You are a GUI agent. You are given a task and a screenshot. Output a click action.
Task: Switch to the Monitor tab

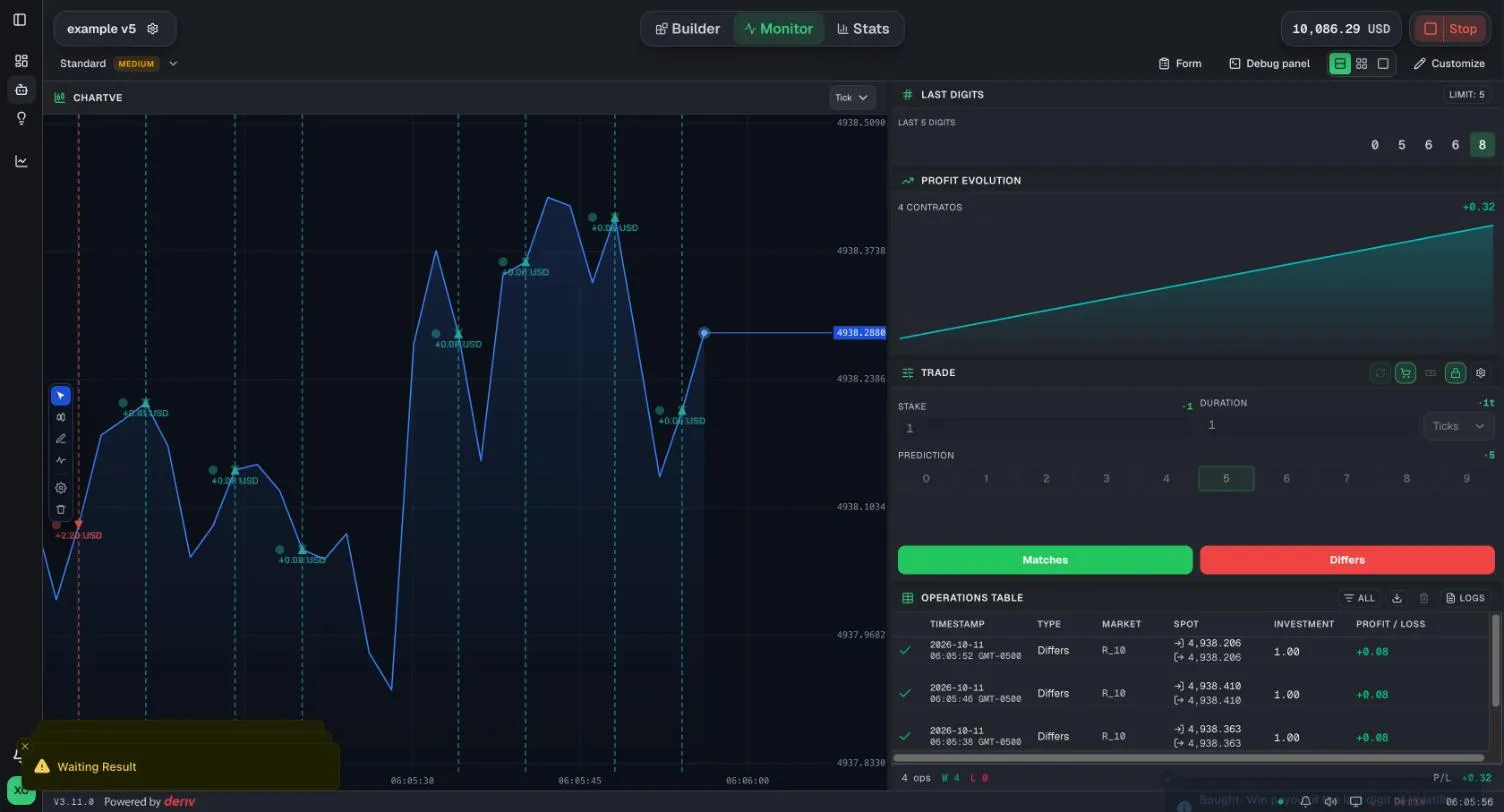coord(778,29)
